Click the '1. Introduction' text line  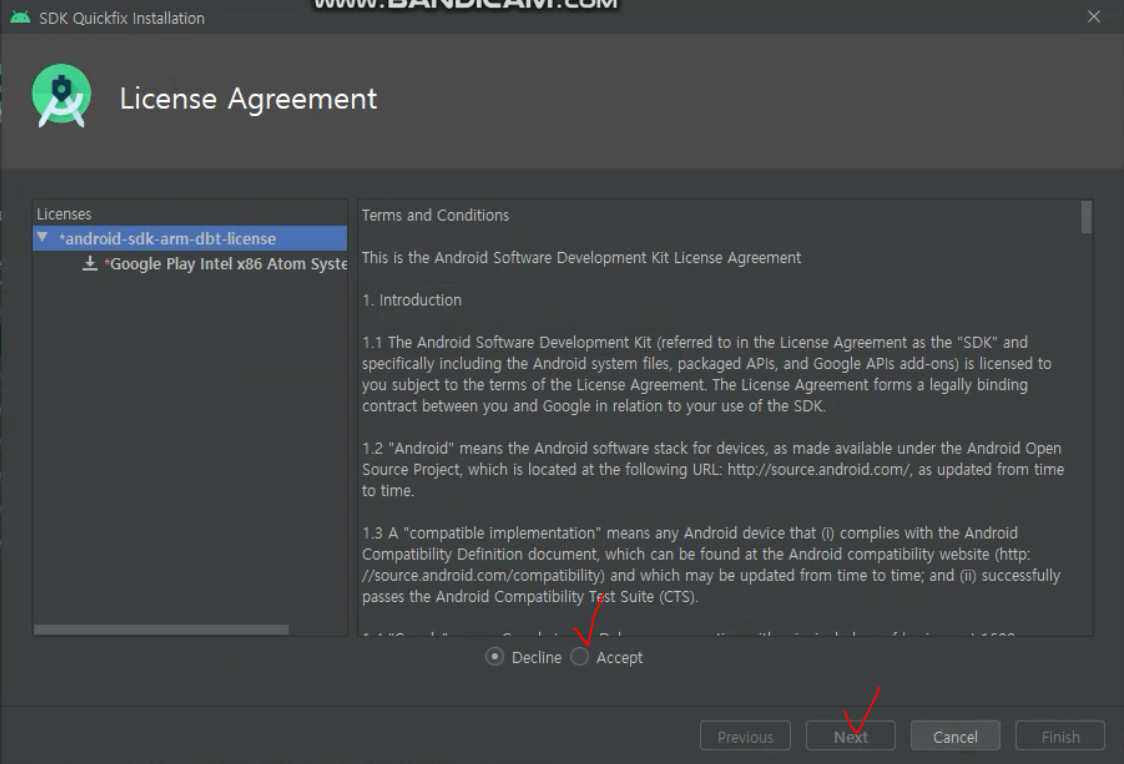click(x=411, y=300)
